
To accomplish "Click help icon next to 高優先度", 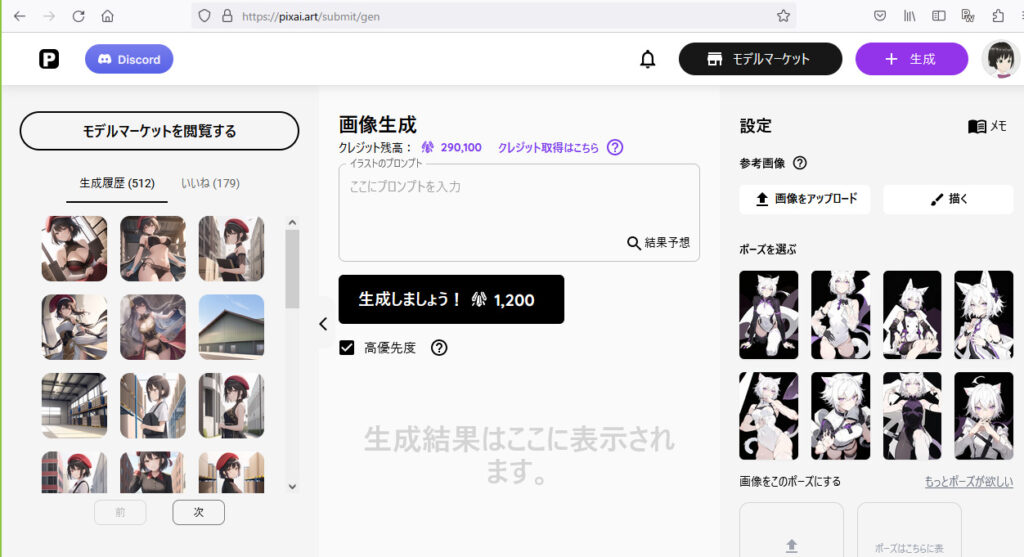I will 439,348.
